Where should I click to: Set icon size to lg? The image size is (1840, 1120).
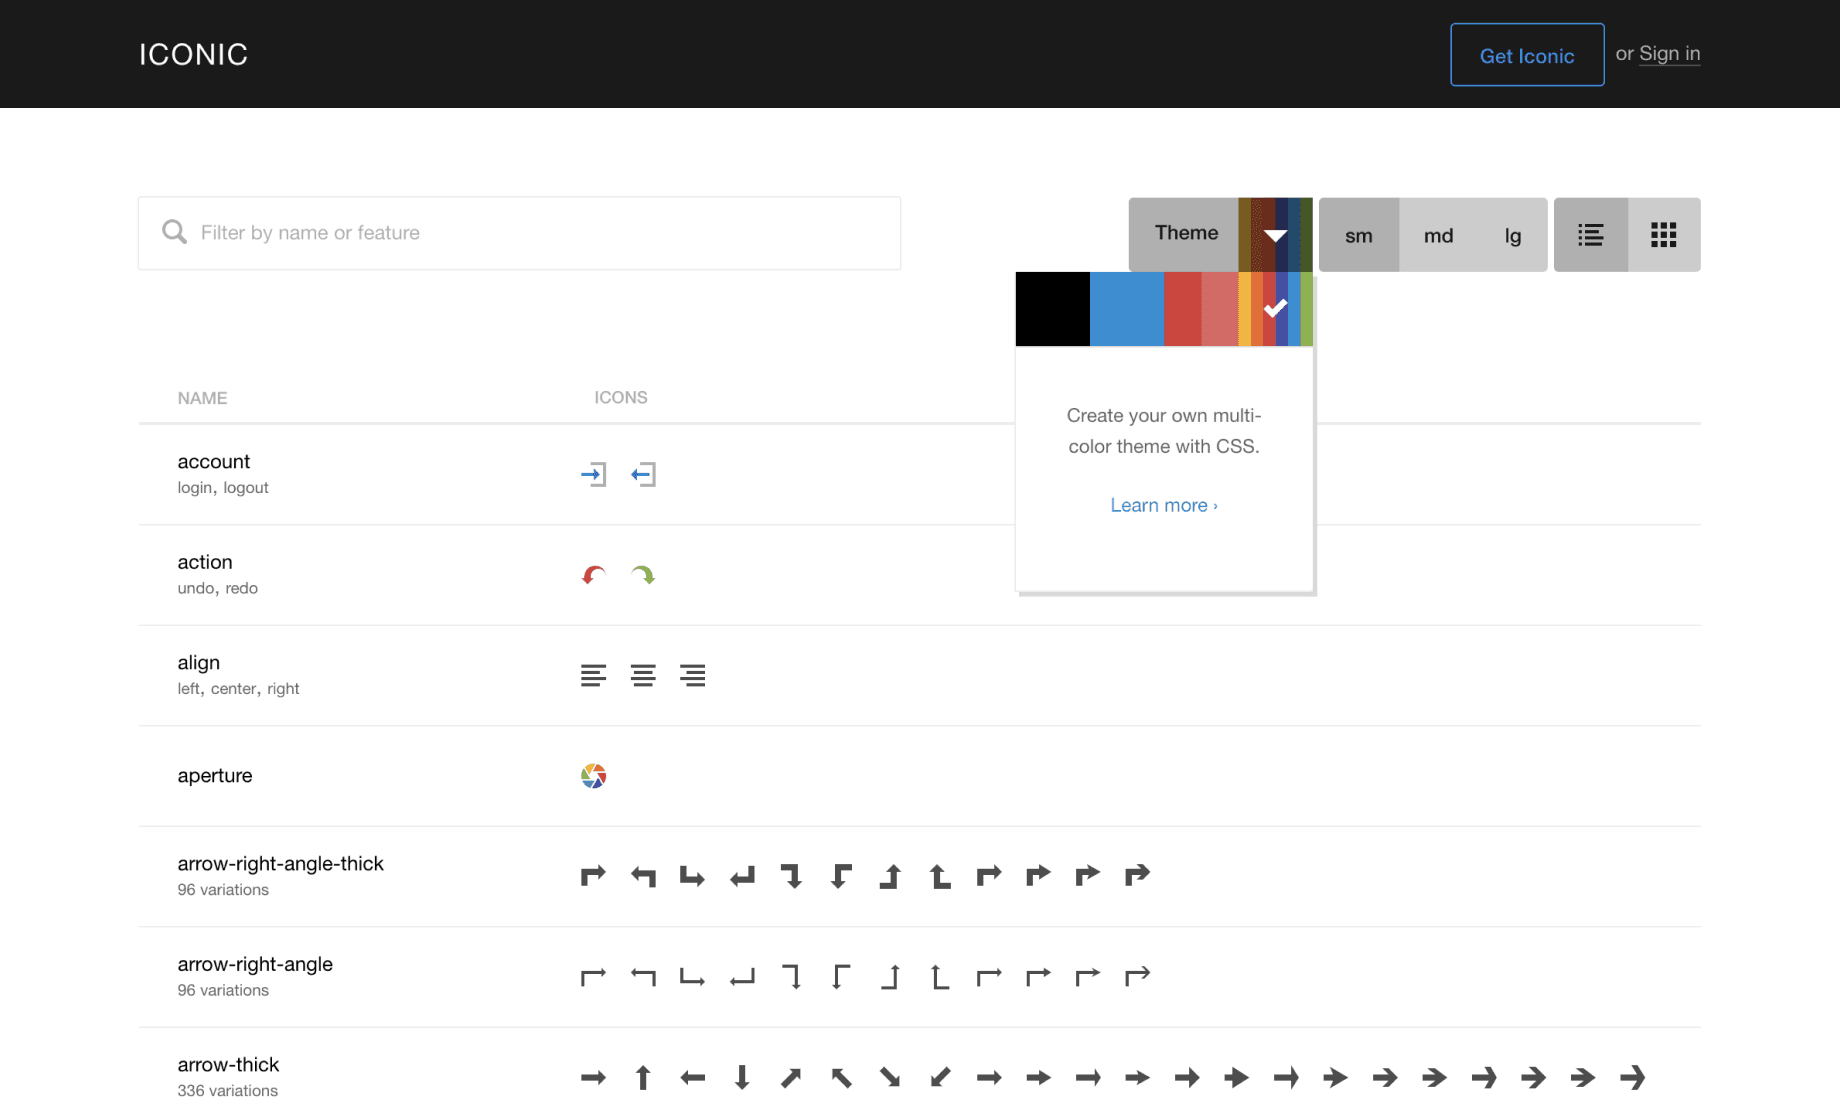[1512, 236]
